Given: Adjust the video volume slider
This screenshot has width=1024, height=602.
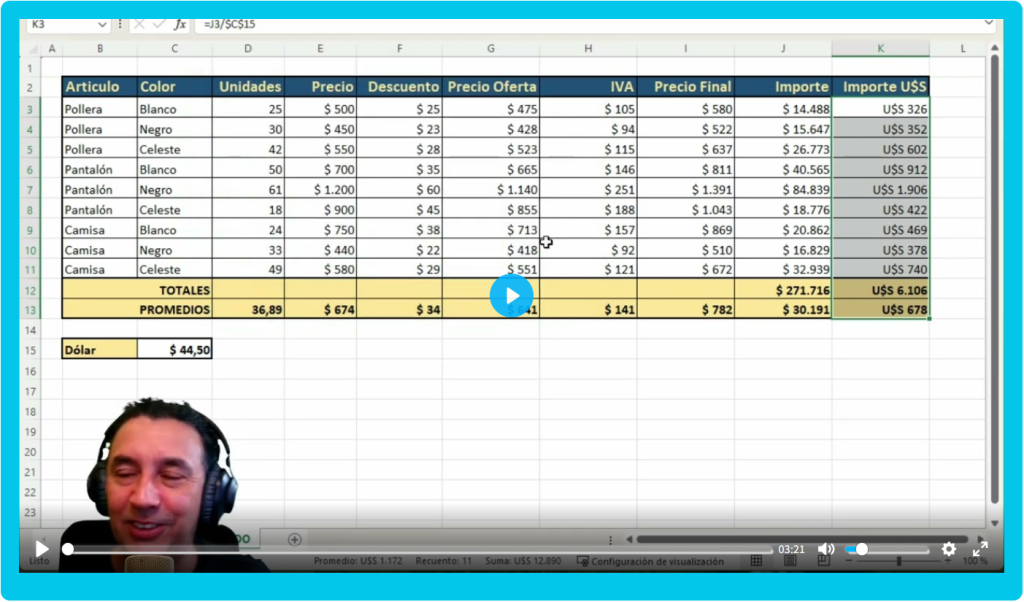Looking at the screenshot, I should [886, 549].
